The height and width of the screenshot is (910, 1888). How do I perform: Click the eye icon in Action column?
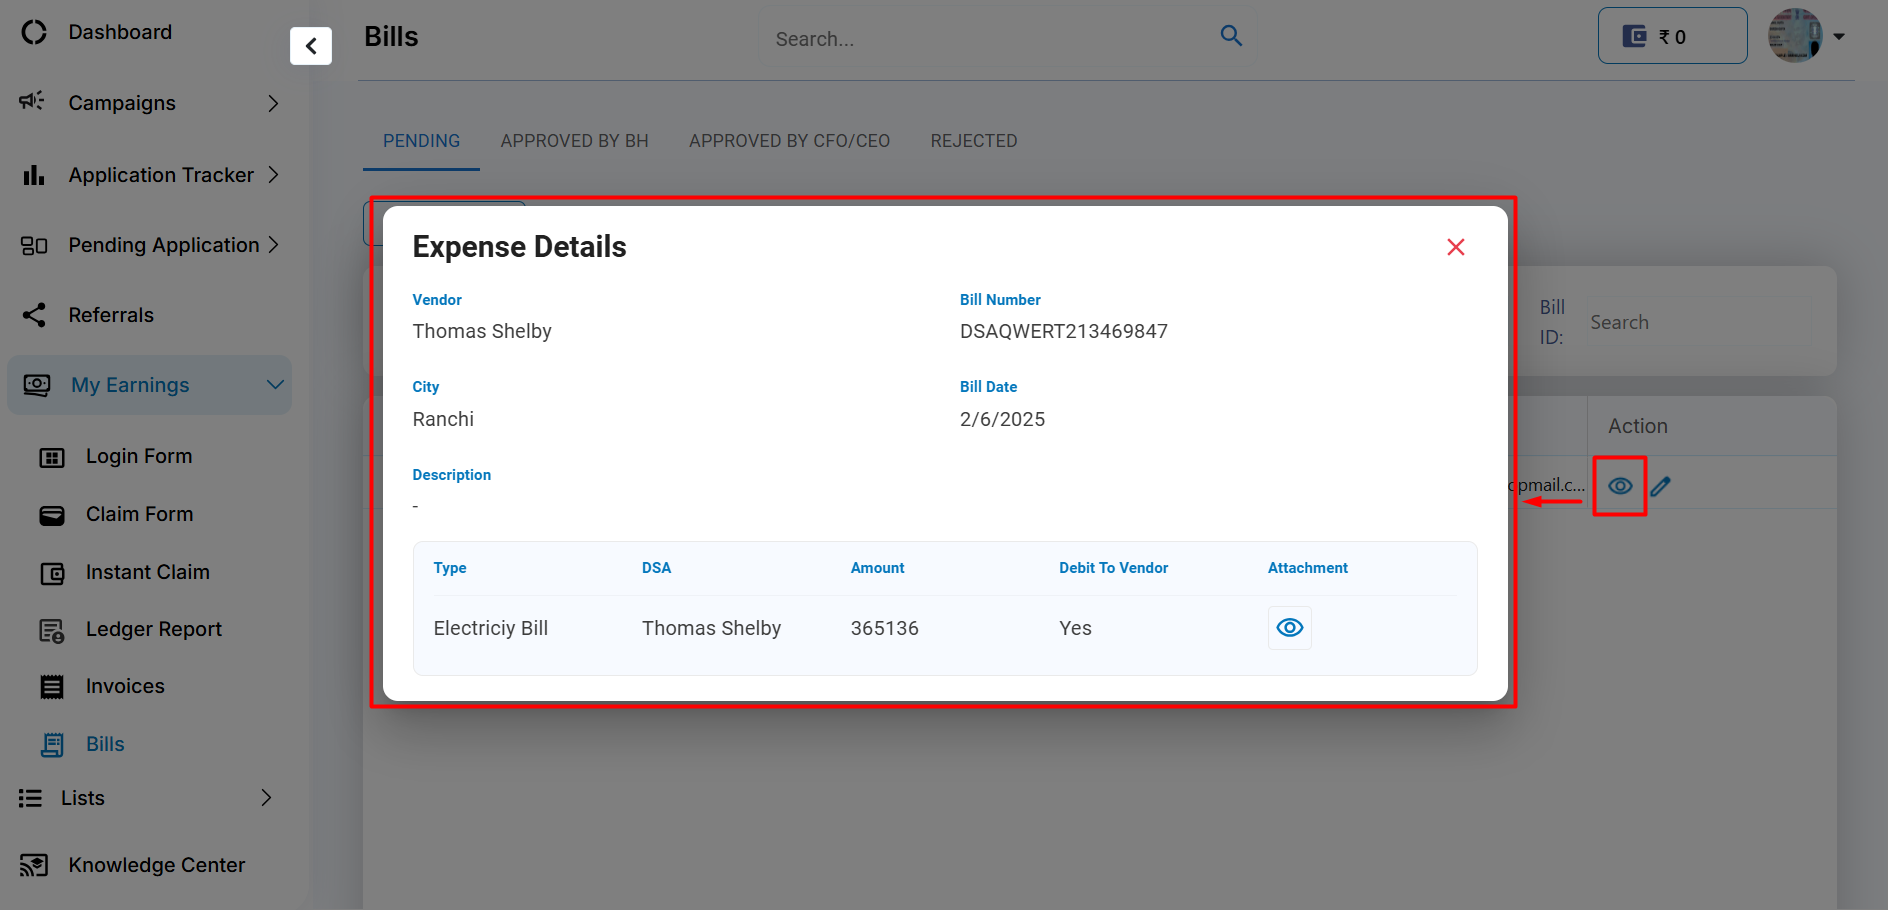(x=1620, y=486)
